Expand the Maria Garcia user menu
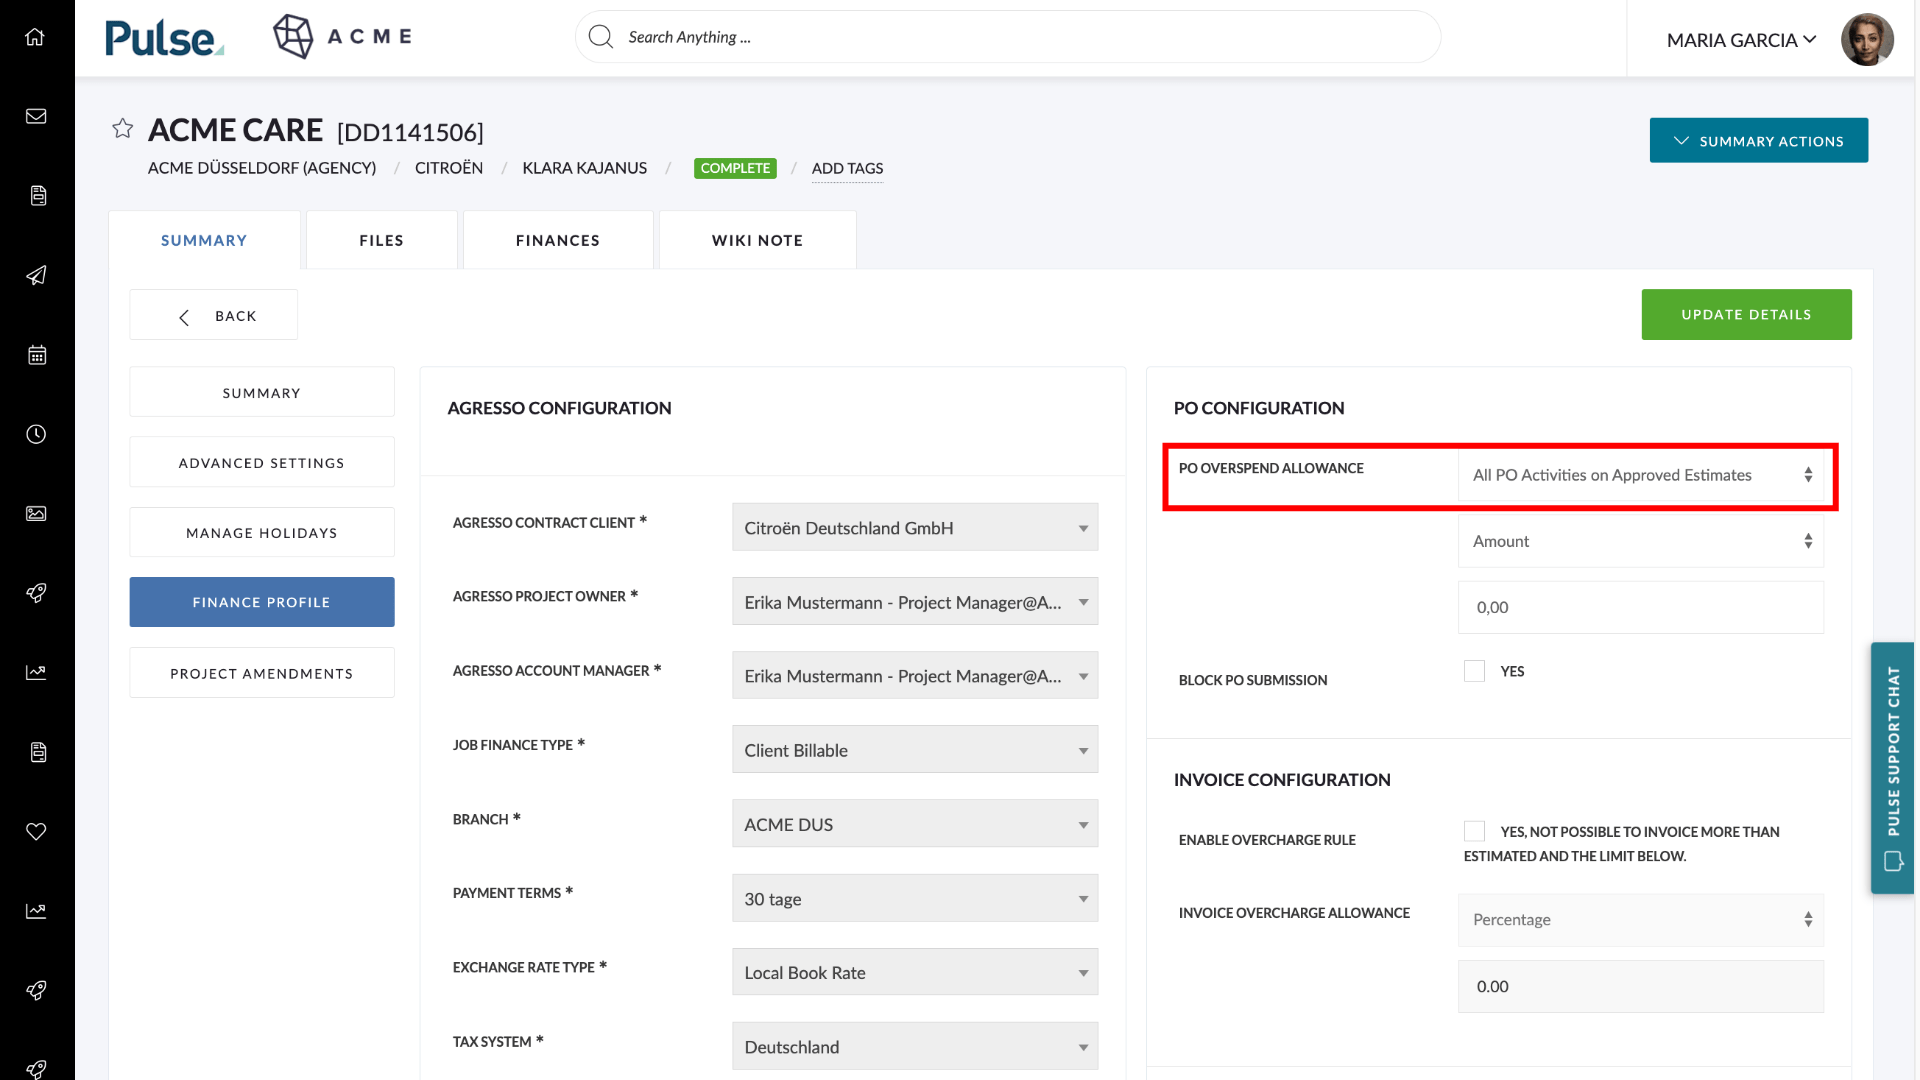 point(1741,40)
